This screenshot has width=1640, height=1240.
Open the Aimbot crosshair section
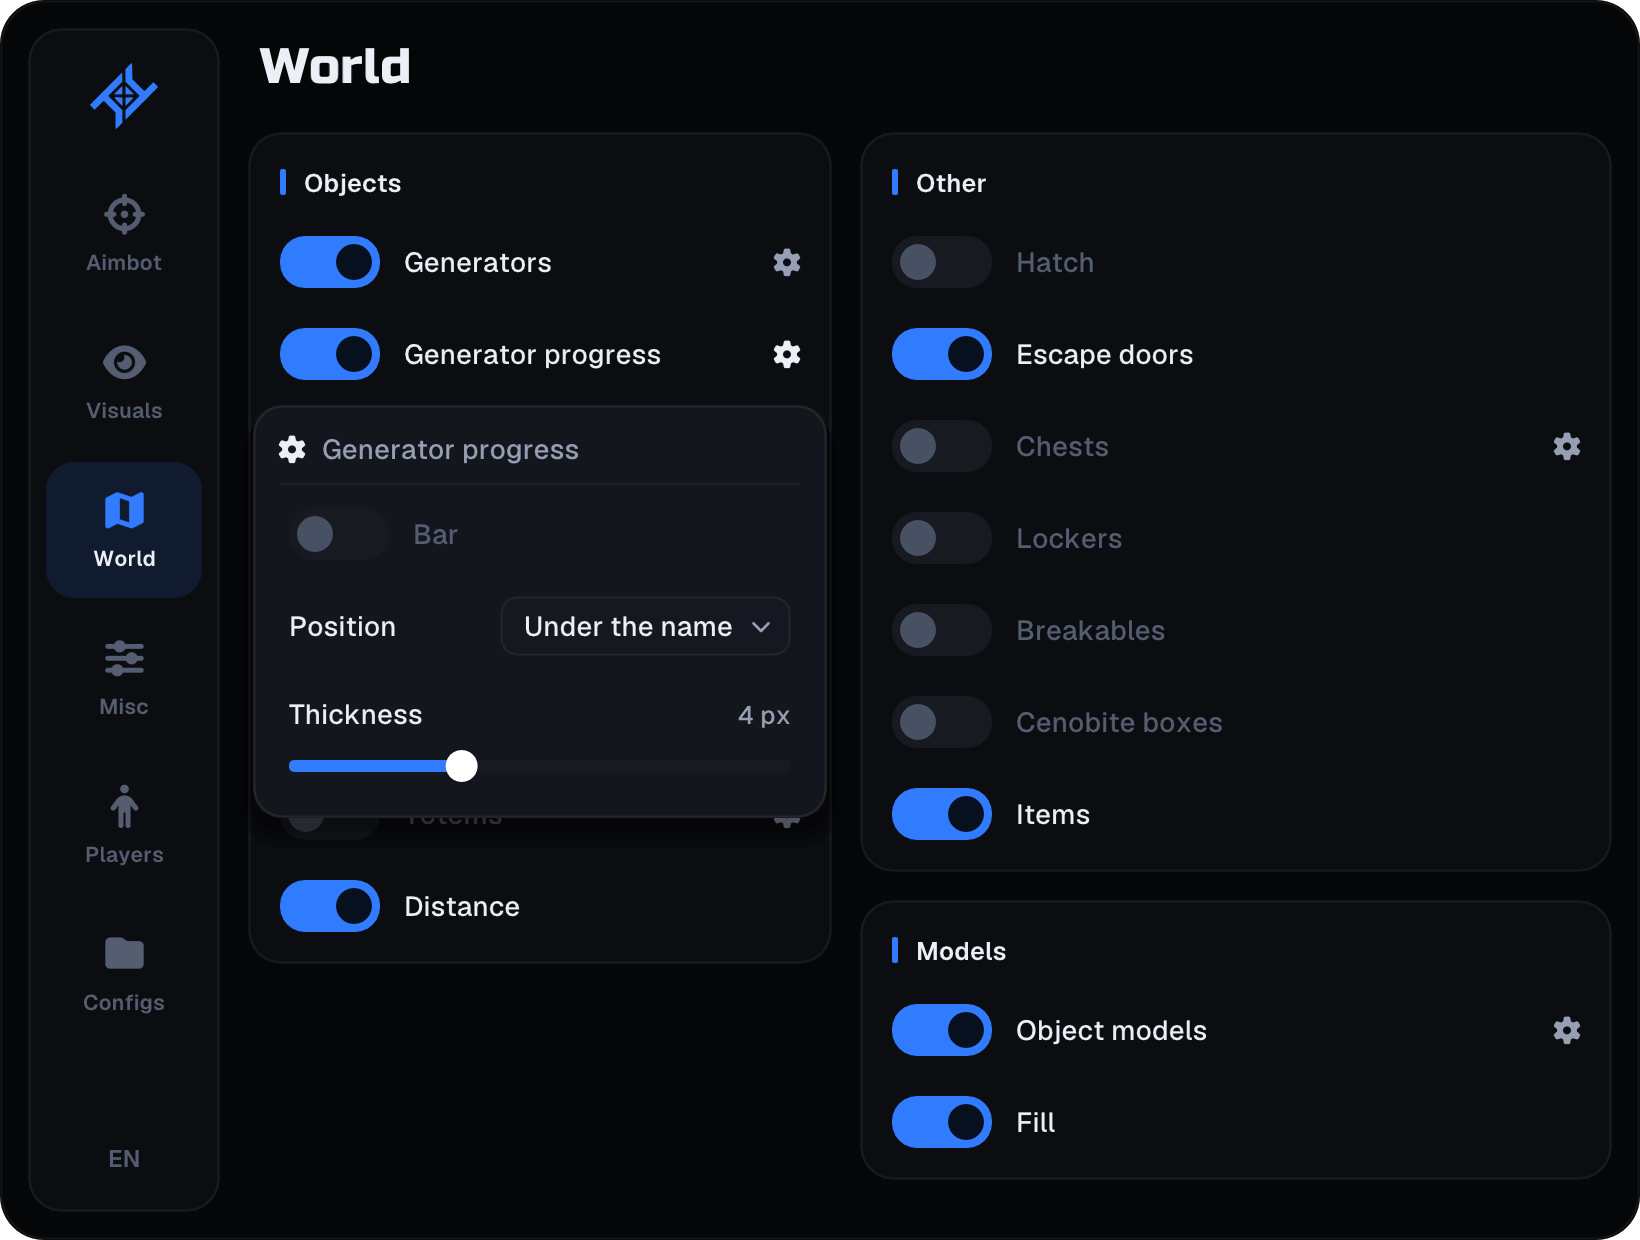[x=124, y=234]
